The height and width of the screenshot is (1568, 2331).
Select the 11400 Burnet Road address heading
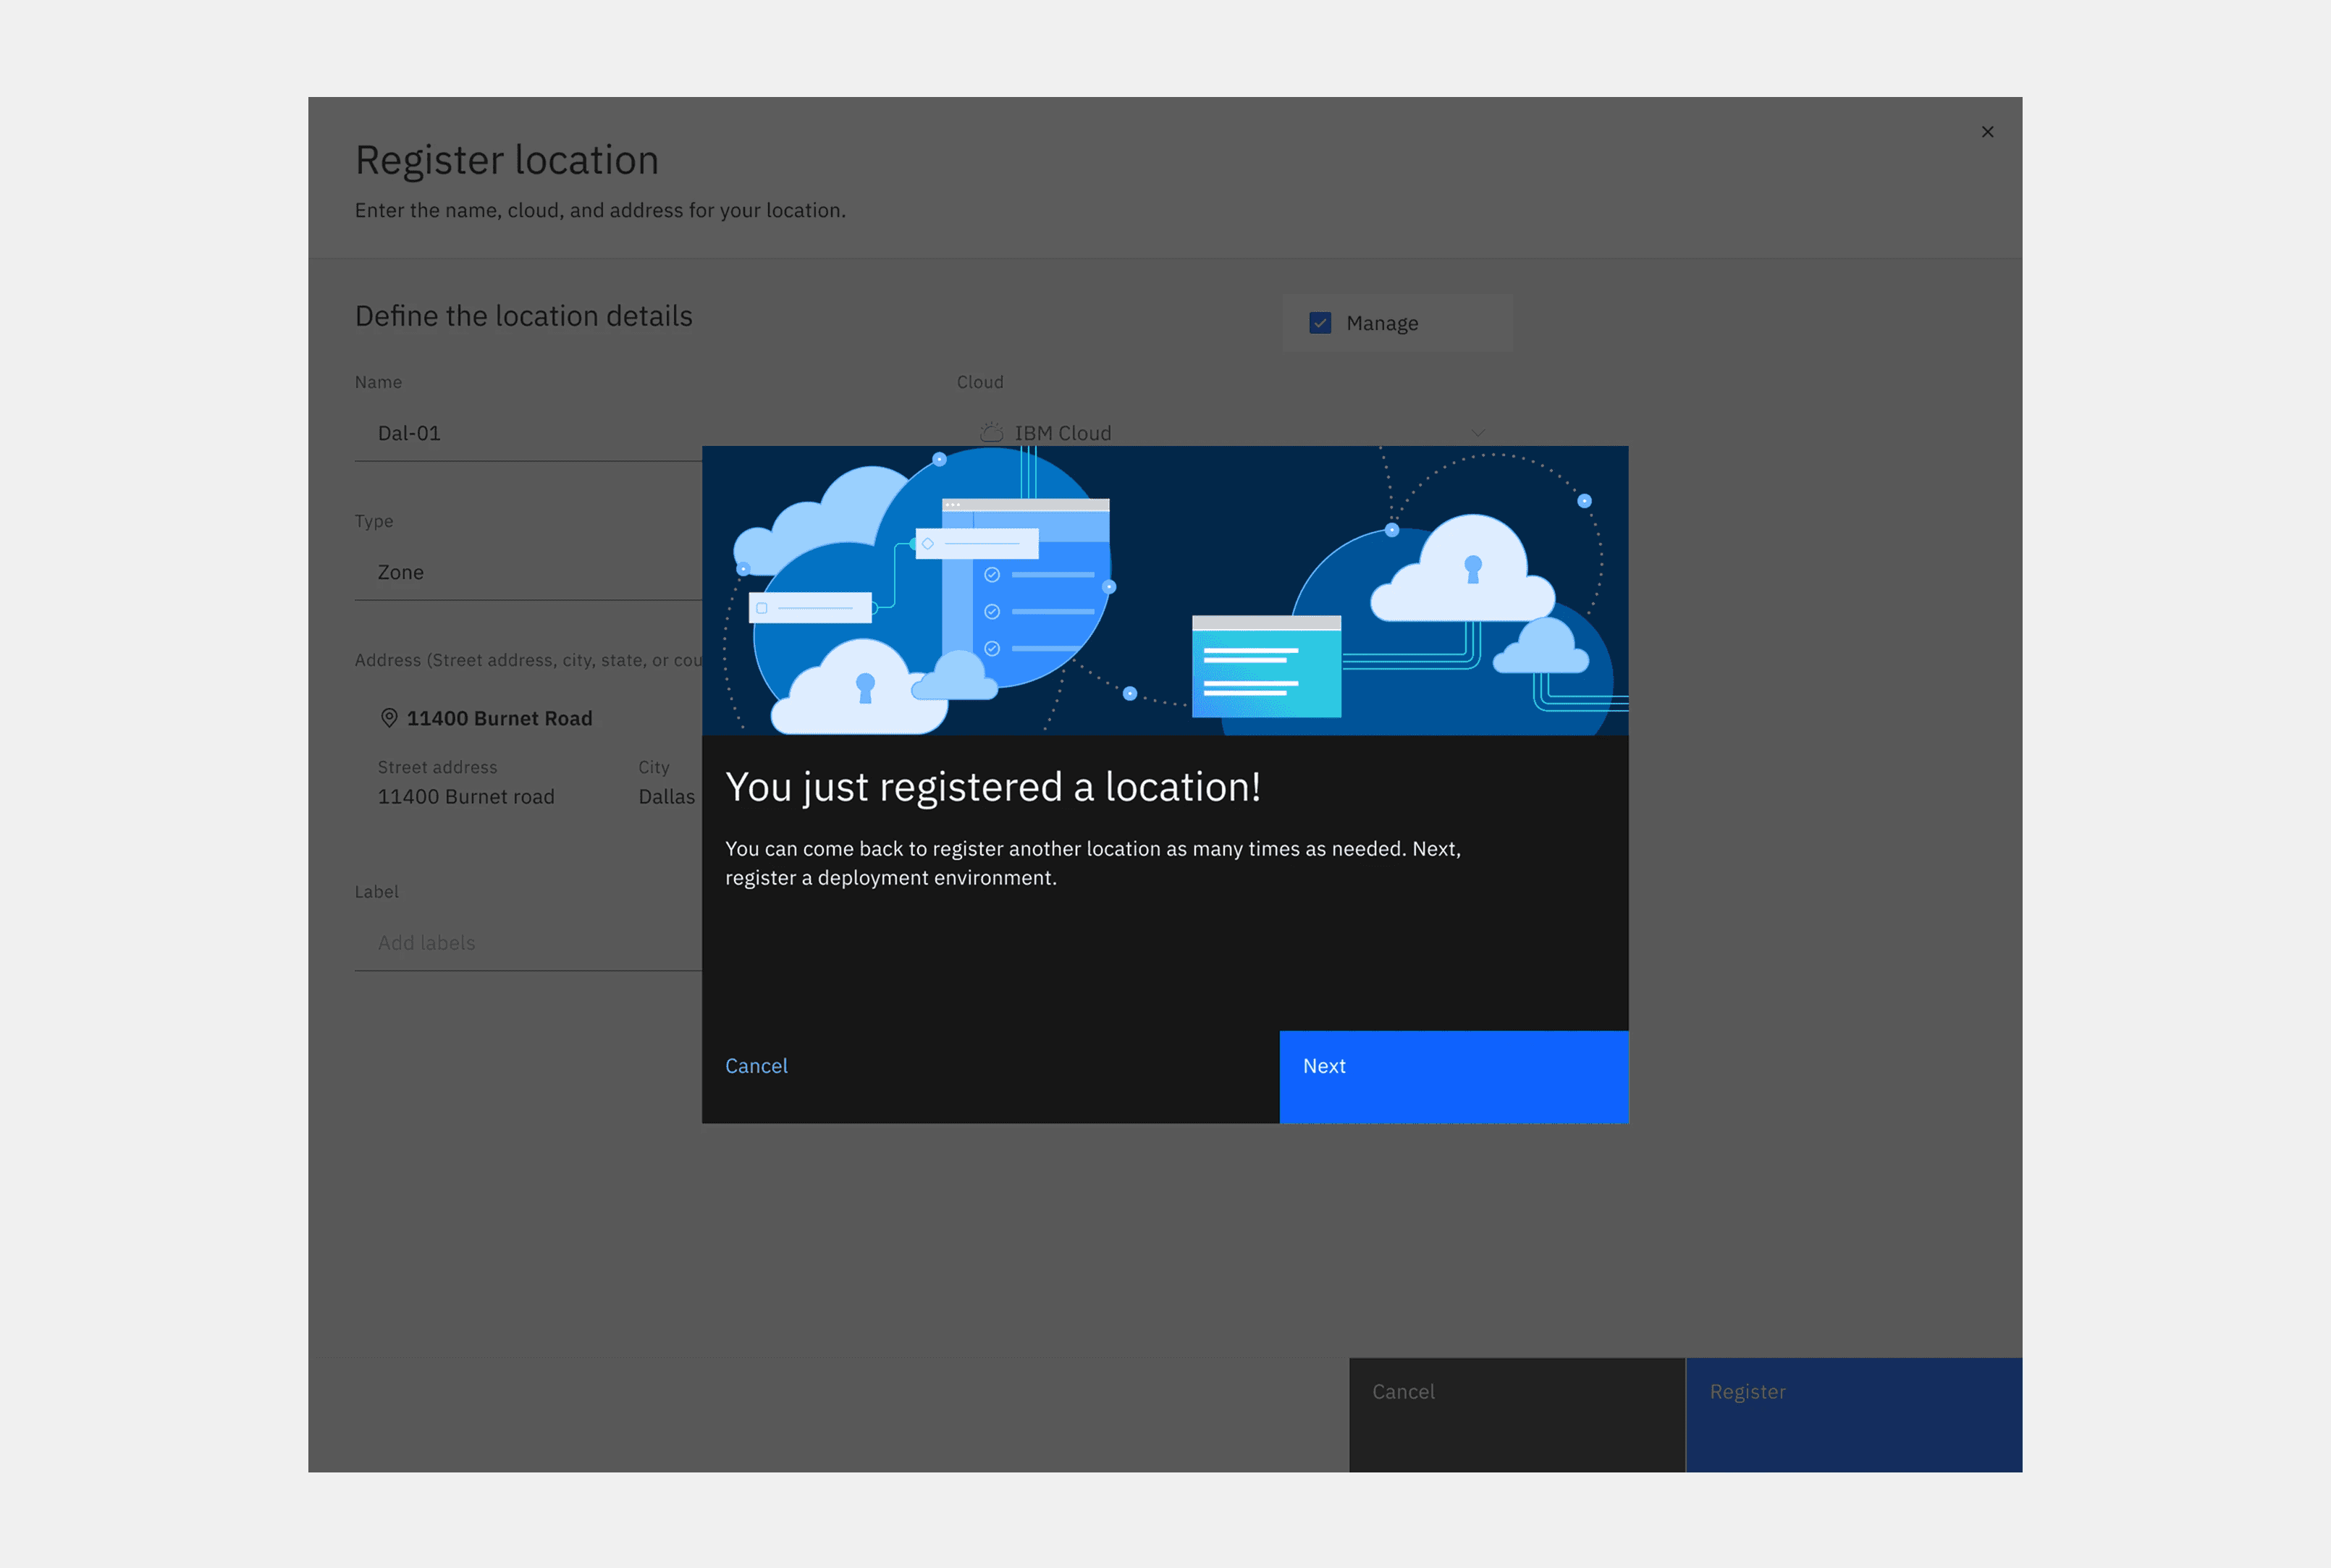tap(499, 718)
